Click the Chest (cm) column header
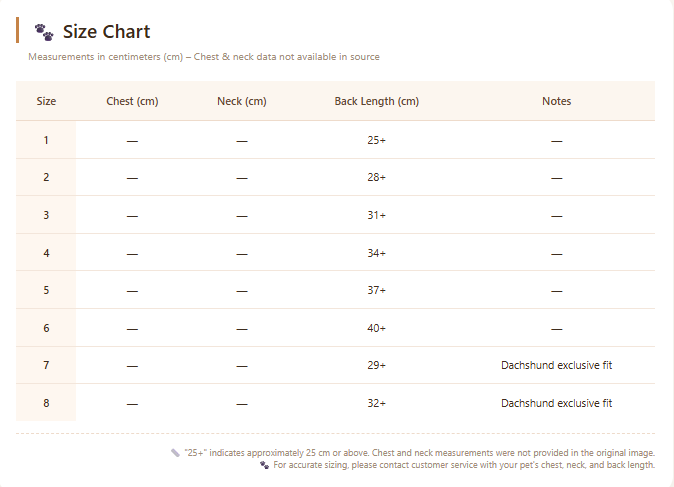Image resolution: width=674 pixels, height=487 pixels. (x=132, y=101)
